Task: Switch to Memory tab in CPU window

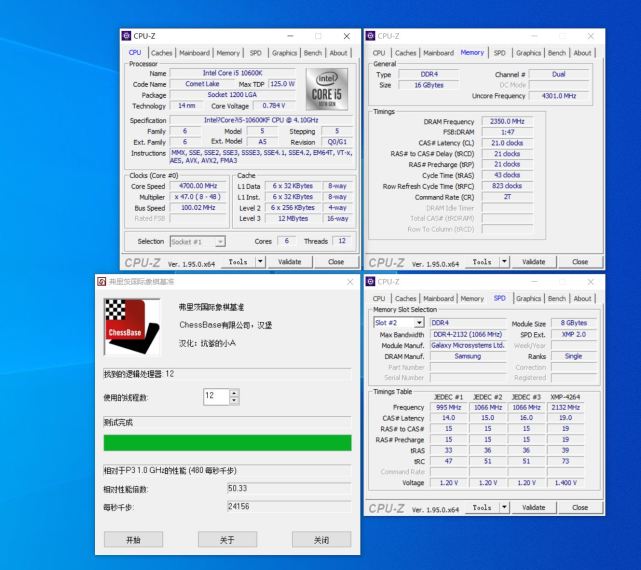Action: pyautogui.click(x=228, y=53)
